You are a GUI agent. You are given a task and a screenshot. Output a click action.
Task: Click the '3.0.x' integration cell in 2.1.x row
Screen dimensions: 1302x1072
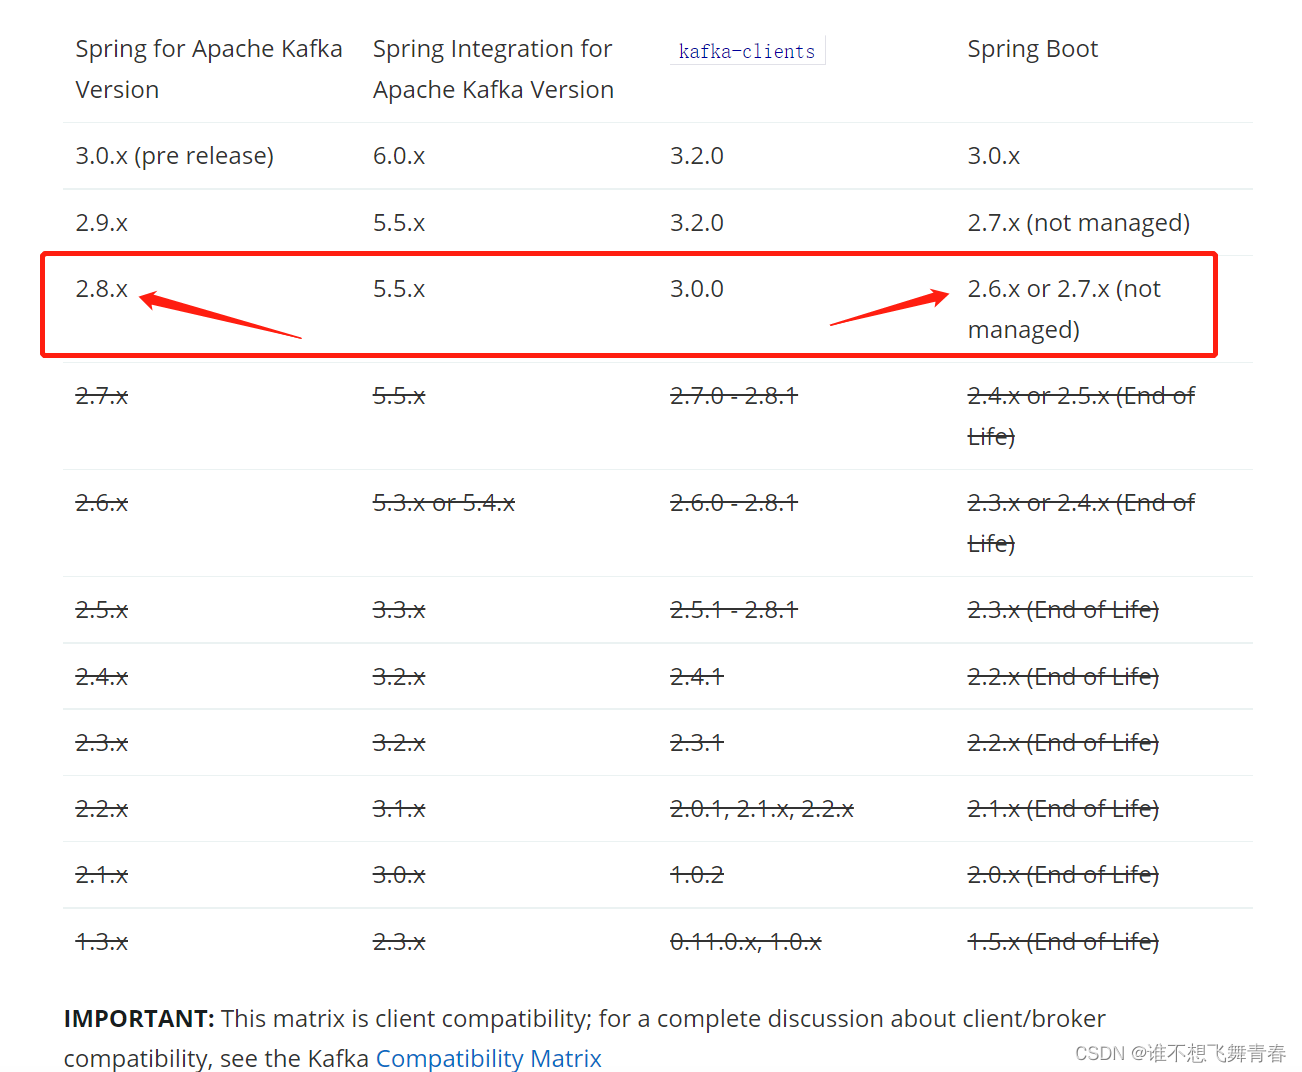pos(399,875)
